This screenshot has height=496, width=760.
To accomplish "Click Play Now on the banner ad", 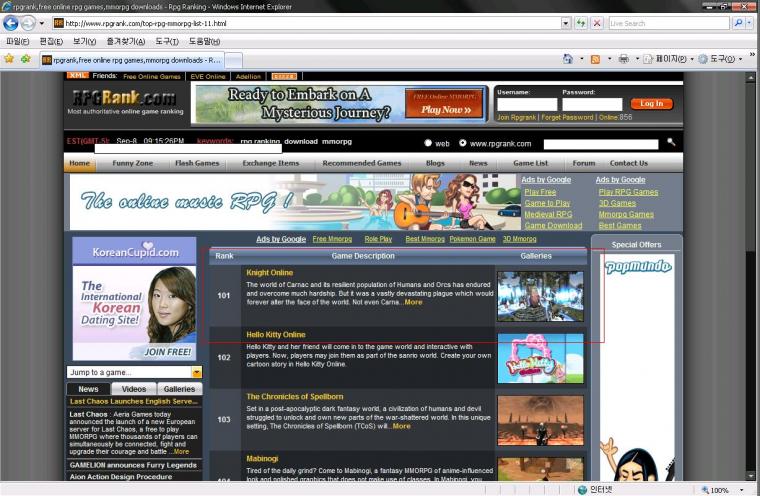I will click(x=445, y=110).
